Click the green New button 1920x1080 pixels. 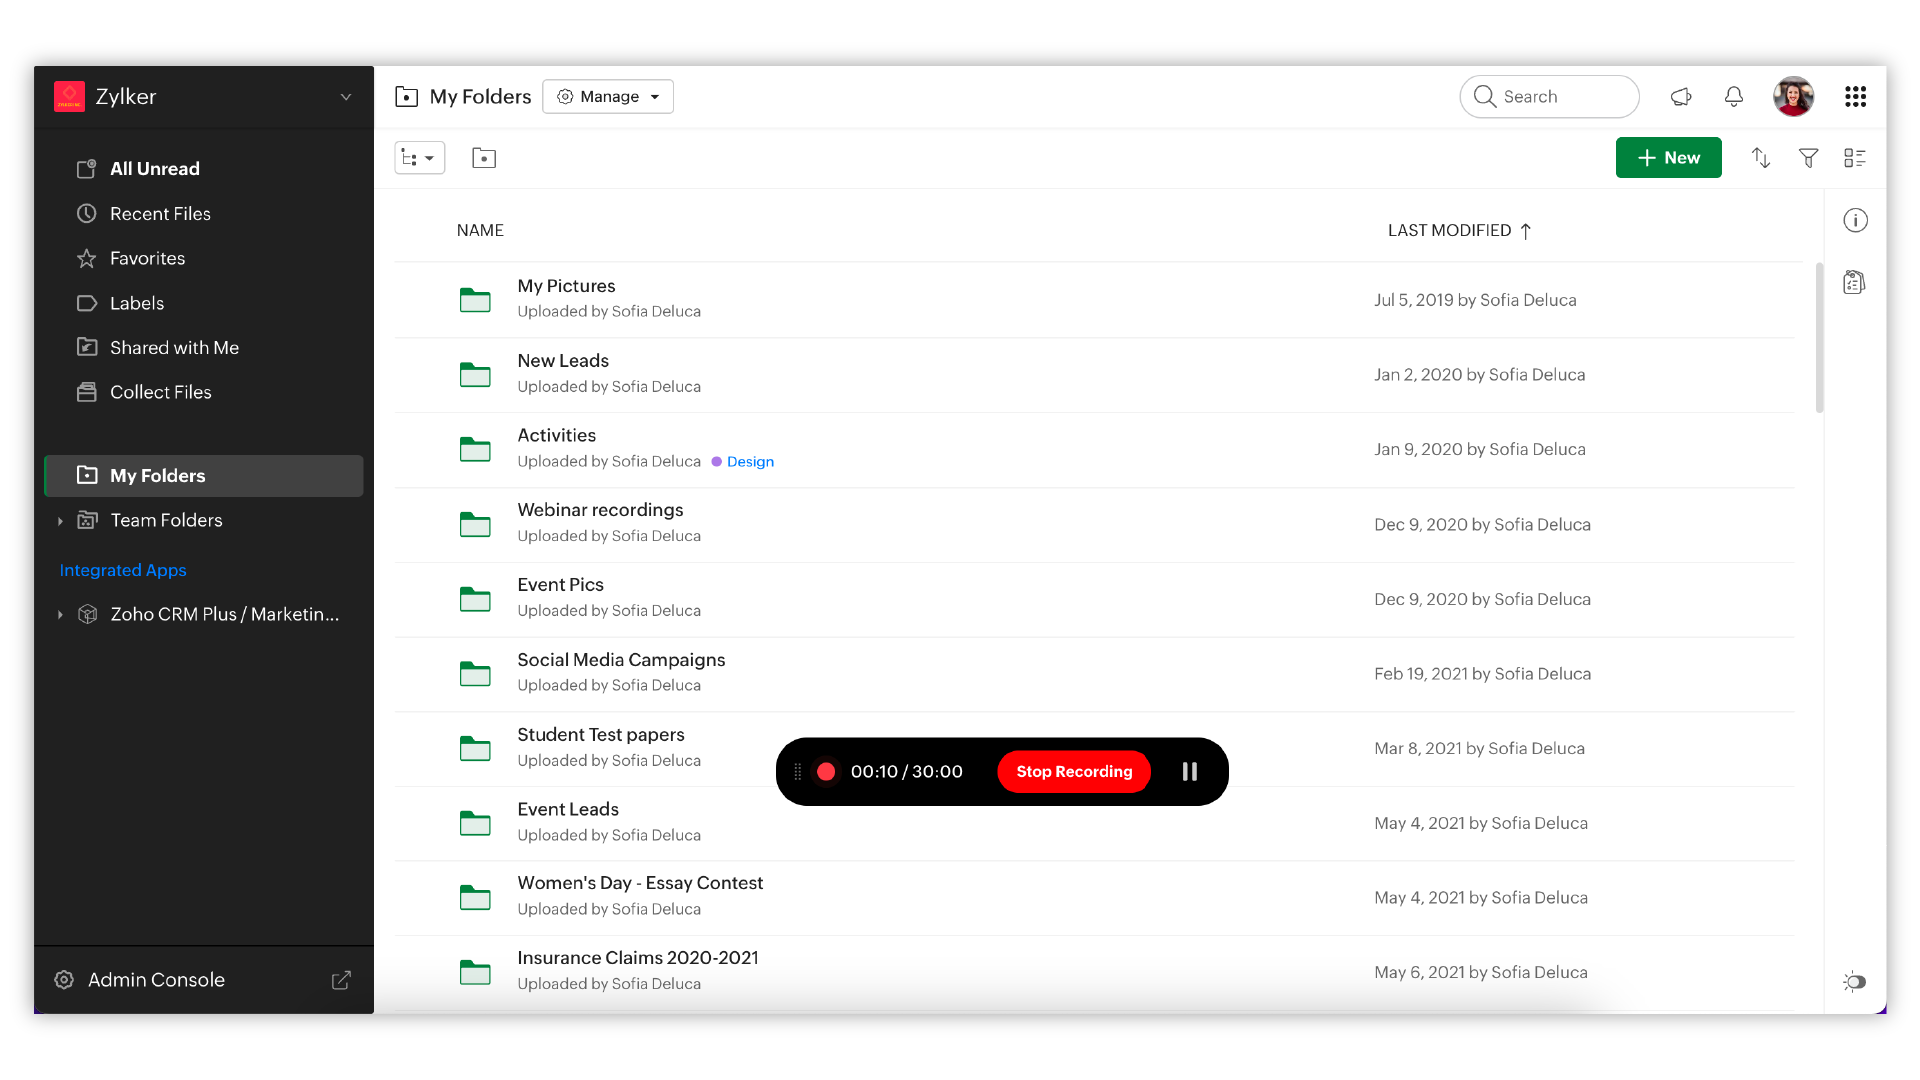(1668, 158)
